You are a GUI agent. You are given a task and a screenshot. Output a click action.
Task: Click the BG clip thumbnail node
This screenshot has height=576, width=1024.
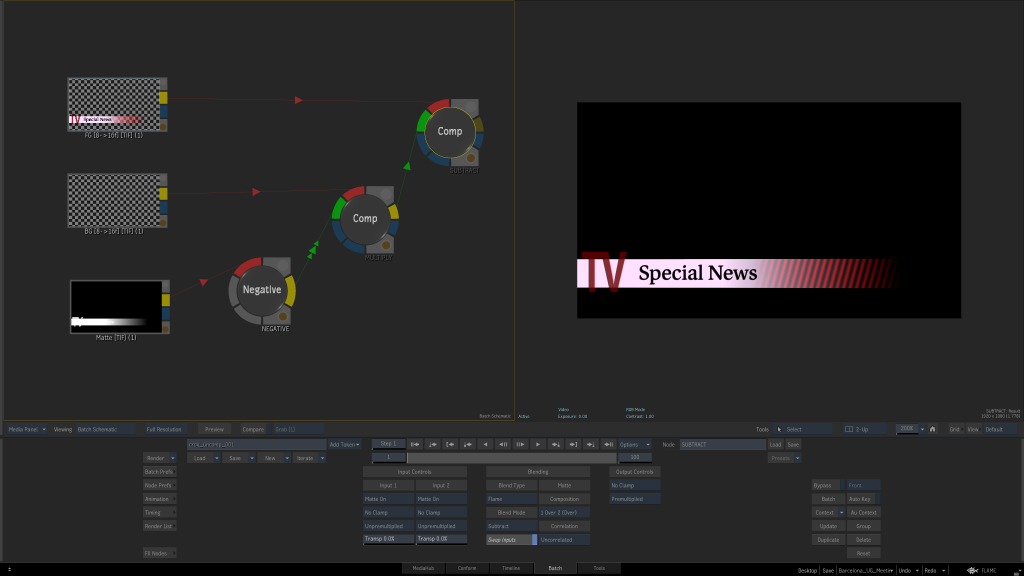(114, 200)
